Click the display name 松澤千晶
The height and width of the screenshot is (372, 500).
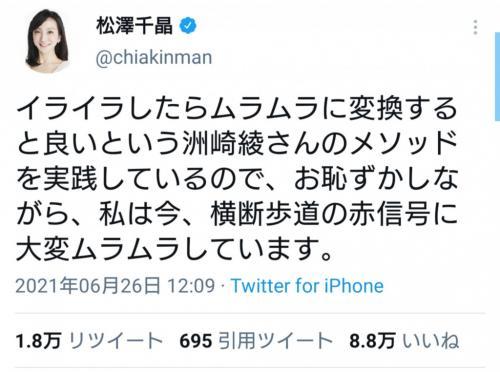coord(134,26)
